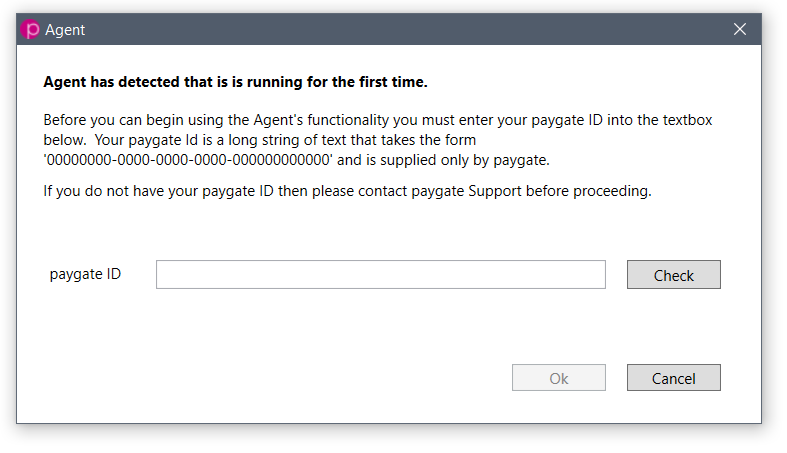Screen dimensions: 787x453
Task: Focus the paygate ID text box
Action: click(x=380, y=274)
